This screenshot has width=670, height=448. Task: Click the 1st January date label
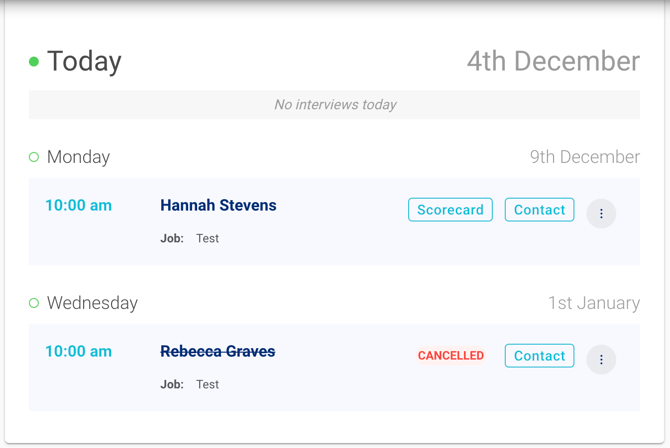pyautogui.click(x=594, y=303)
